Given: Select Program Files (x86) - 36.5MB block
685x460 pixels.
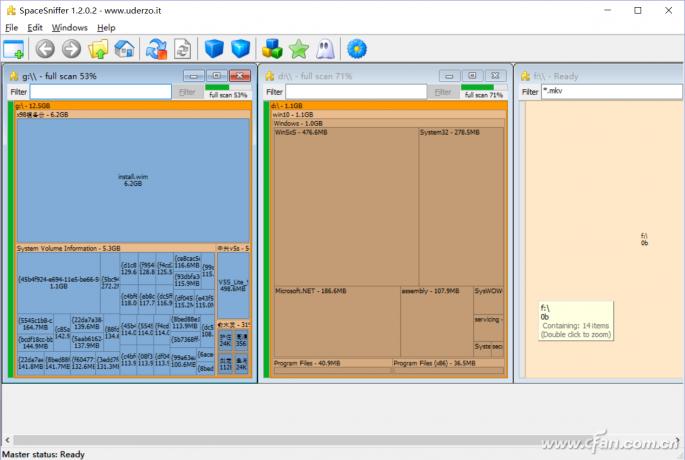Looking at the screenshot, I should (448, 366).
